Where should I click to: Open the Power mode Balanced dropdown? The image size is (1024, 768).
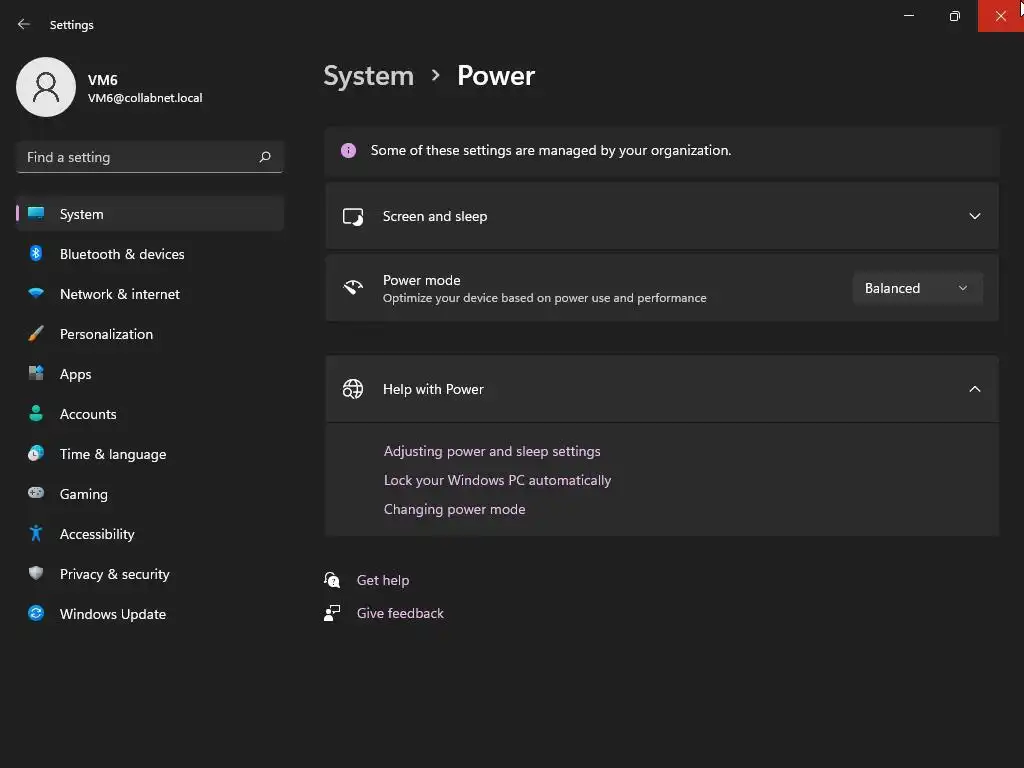[917, 288]
